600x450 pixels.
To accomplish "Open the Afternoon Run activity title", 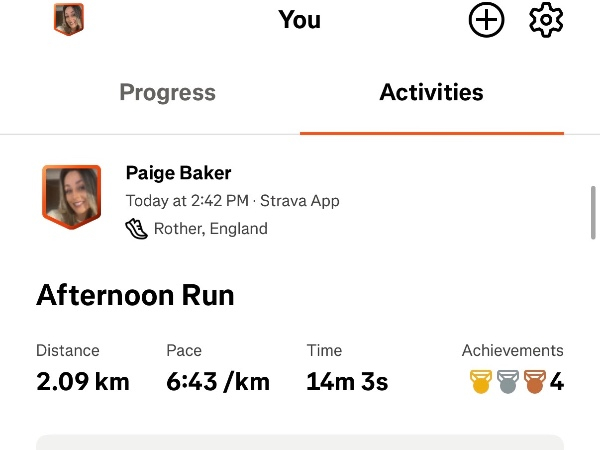I will [135, 295].
